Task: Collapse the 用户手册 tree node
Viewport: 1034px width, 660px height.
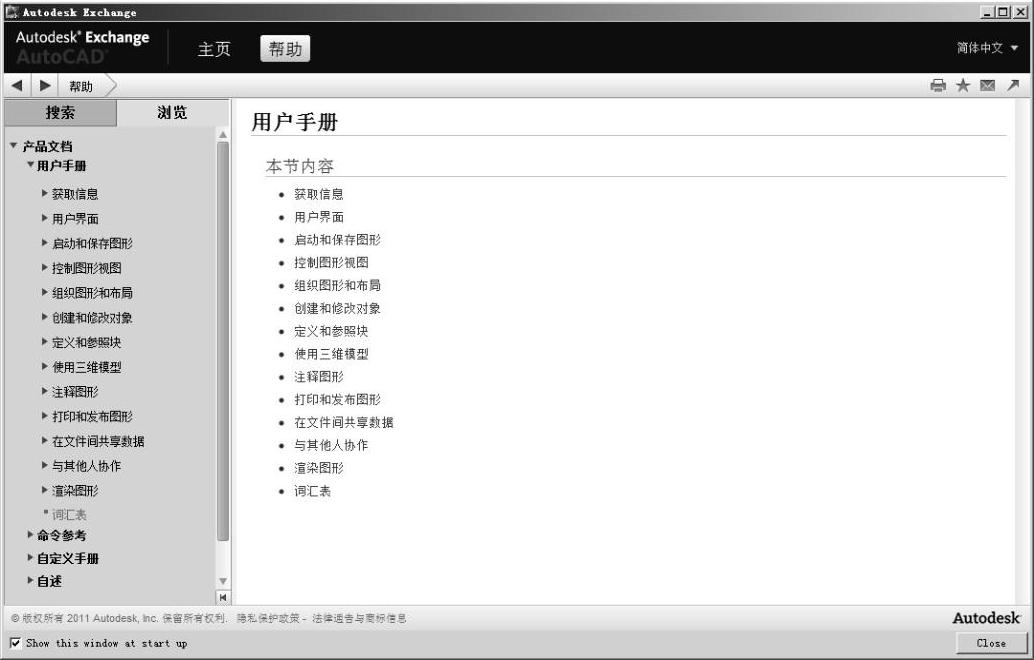Action: click(30, 165)
